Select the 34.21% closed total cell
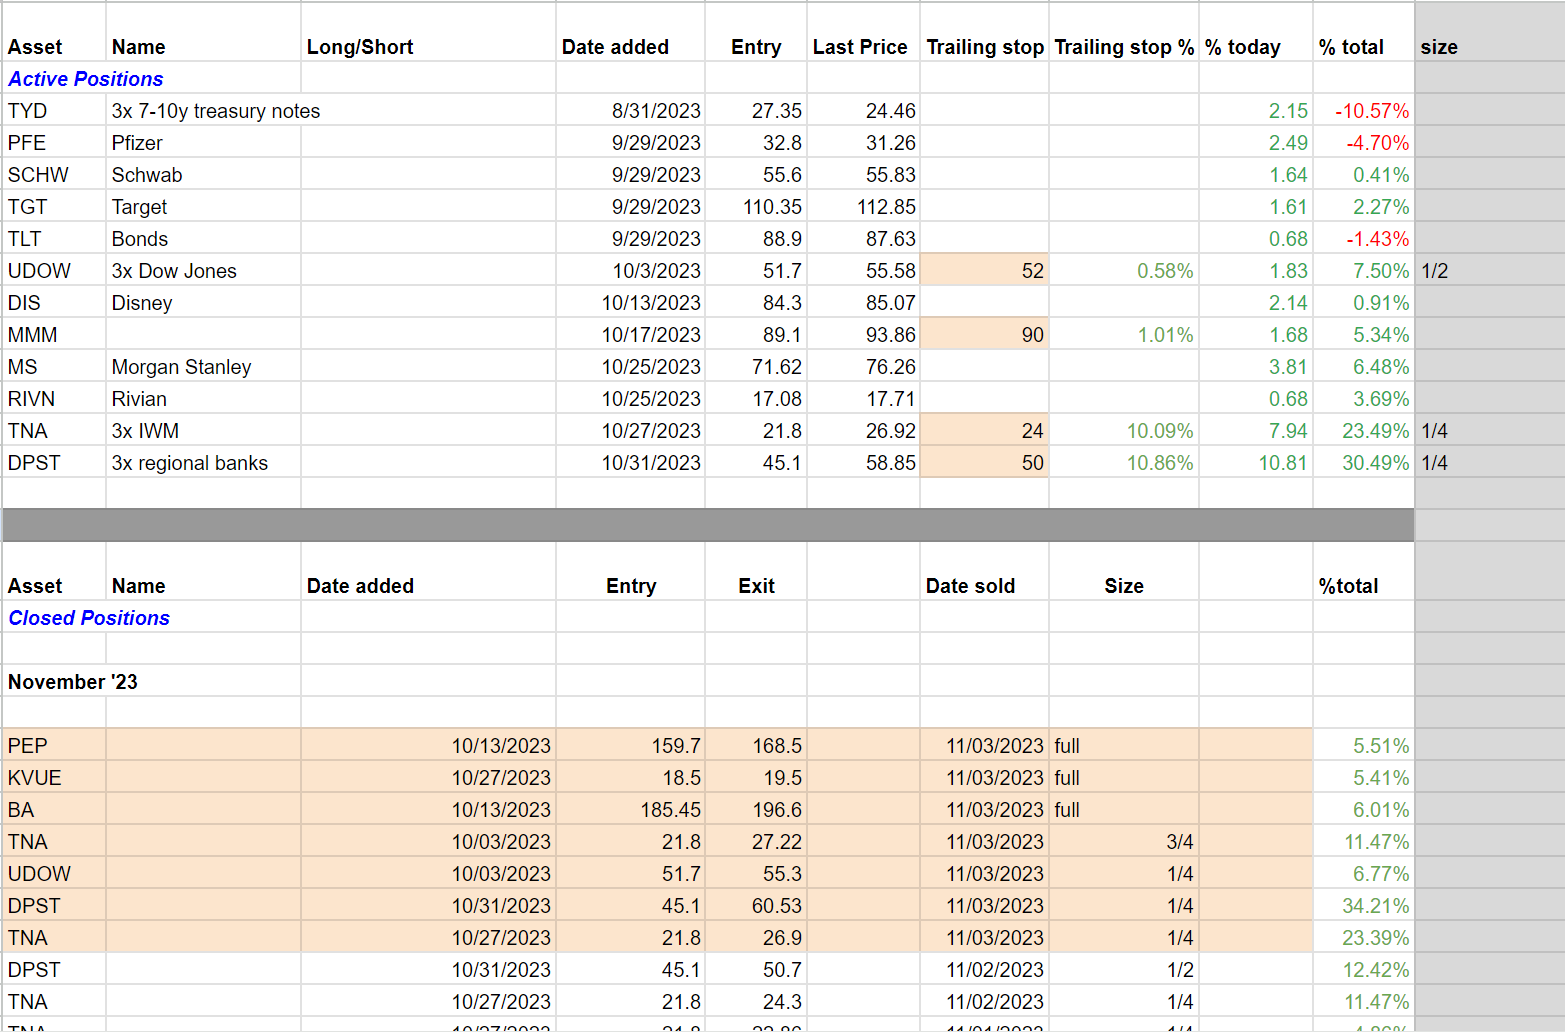 pyautogui.click(x=1364, y=906)
